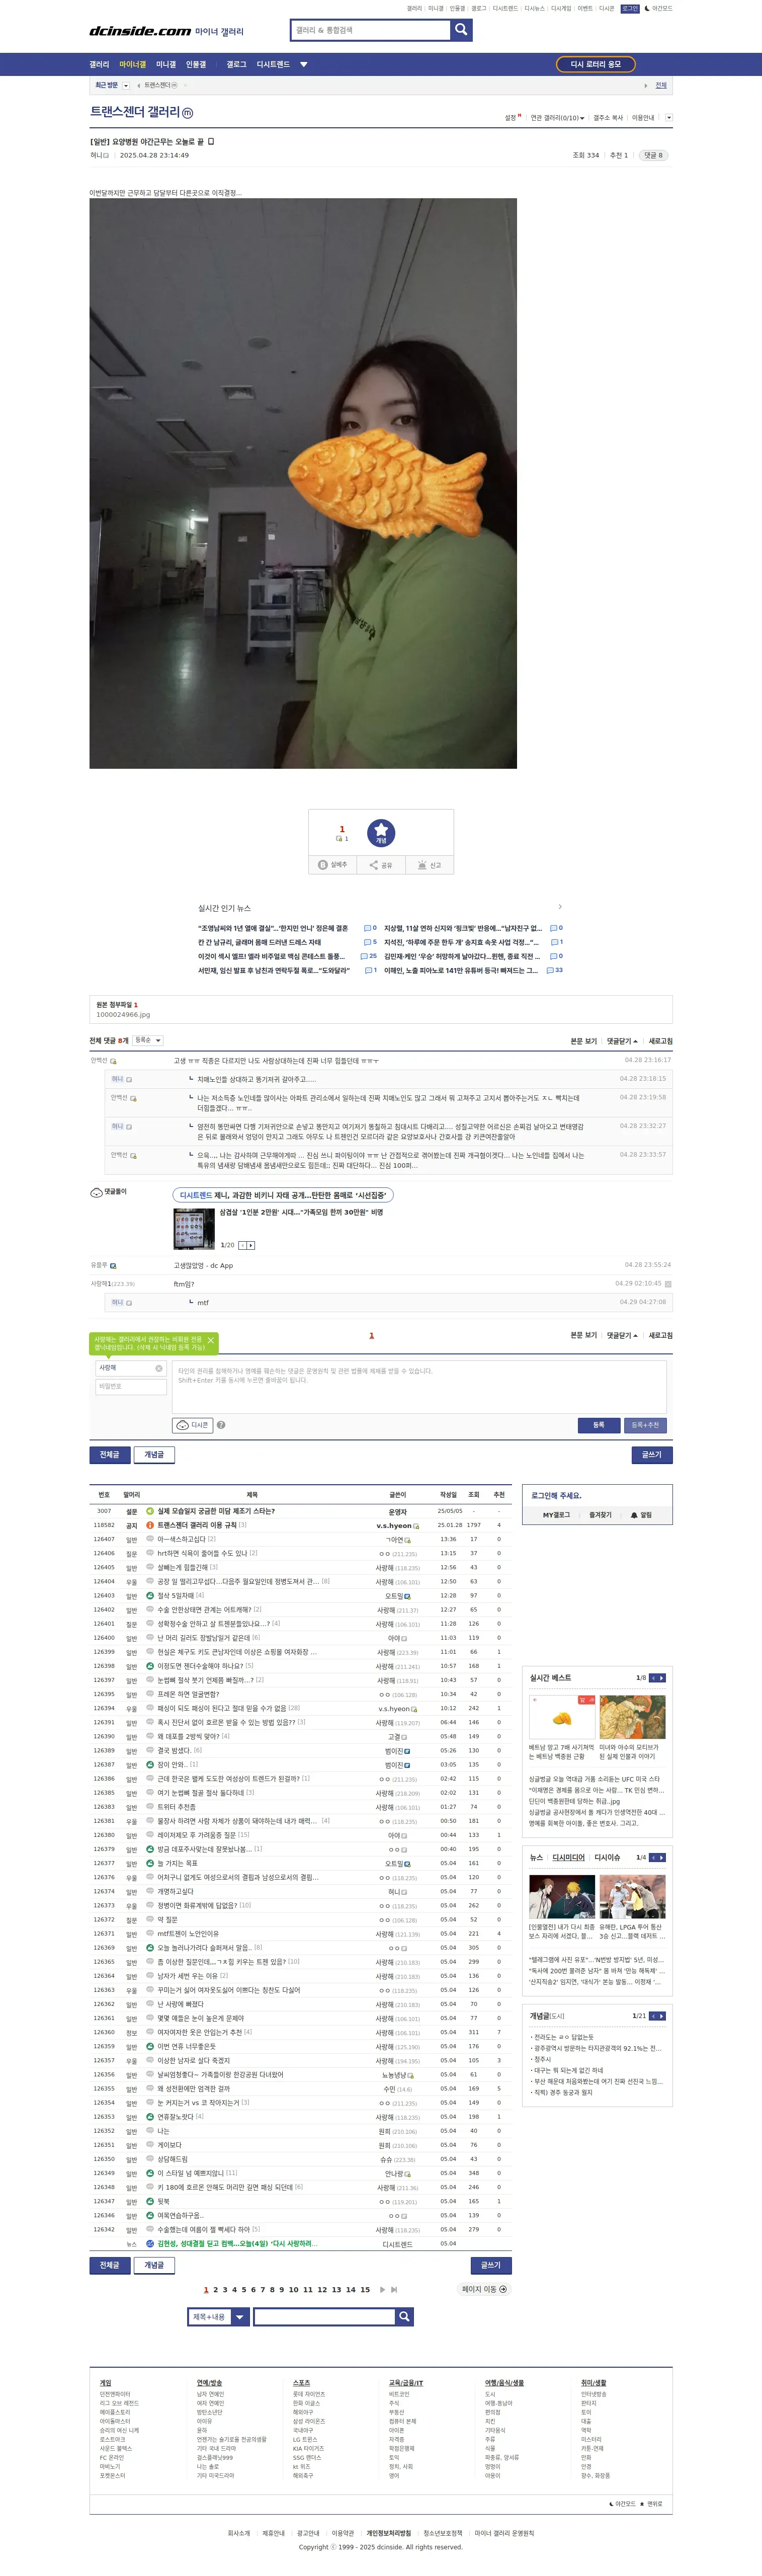
Task: Click the comment text area
Action: point(419,1386)
